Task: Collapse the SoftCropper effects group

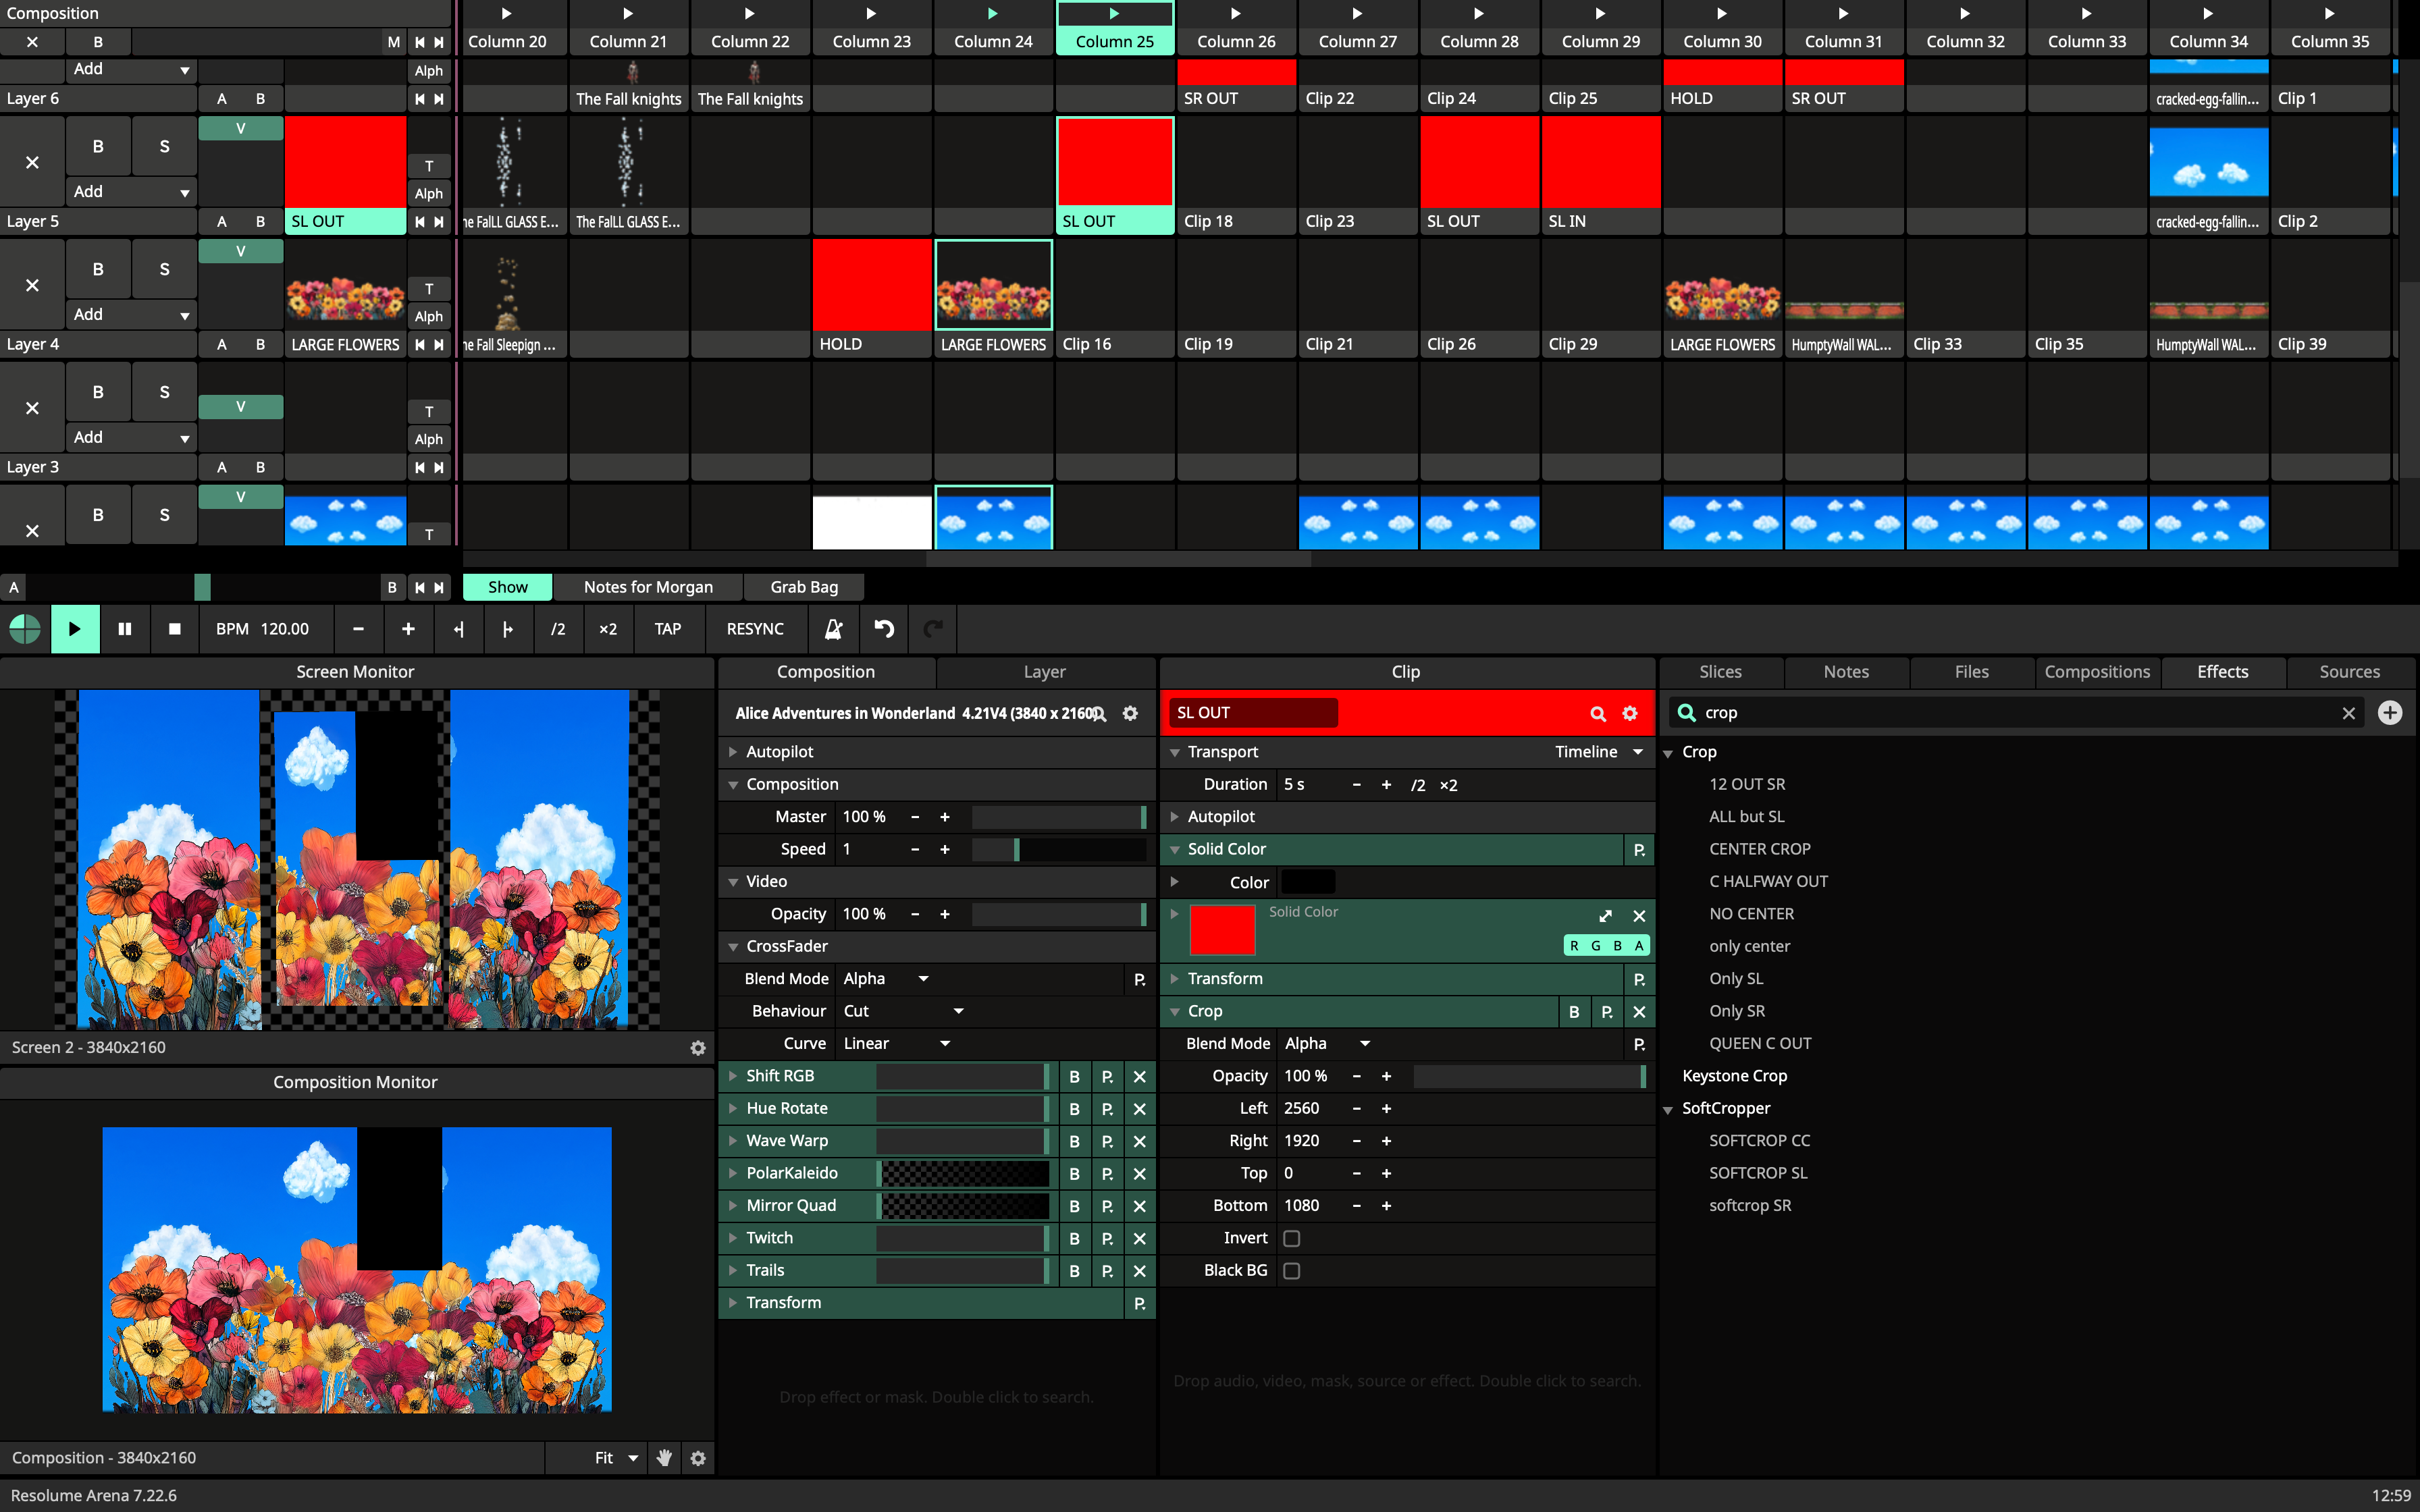Action: [1668, 1109]
